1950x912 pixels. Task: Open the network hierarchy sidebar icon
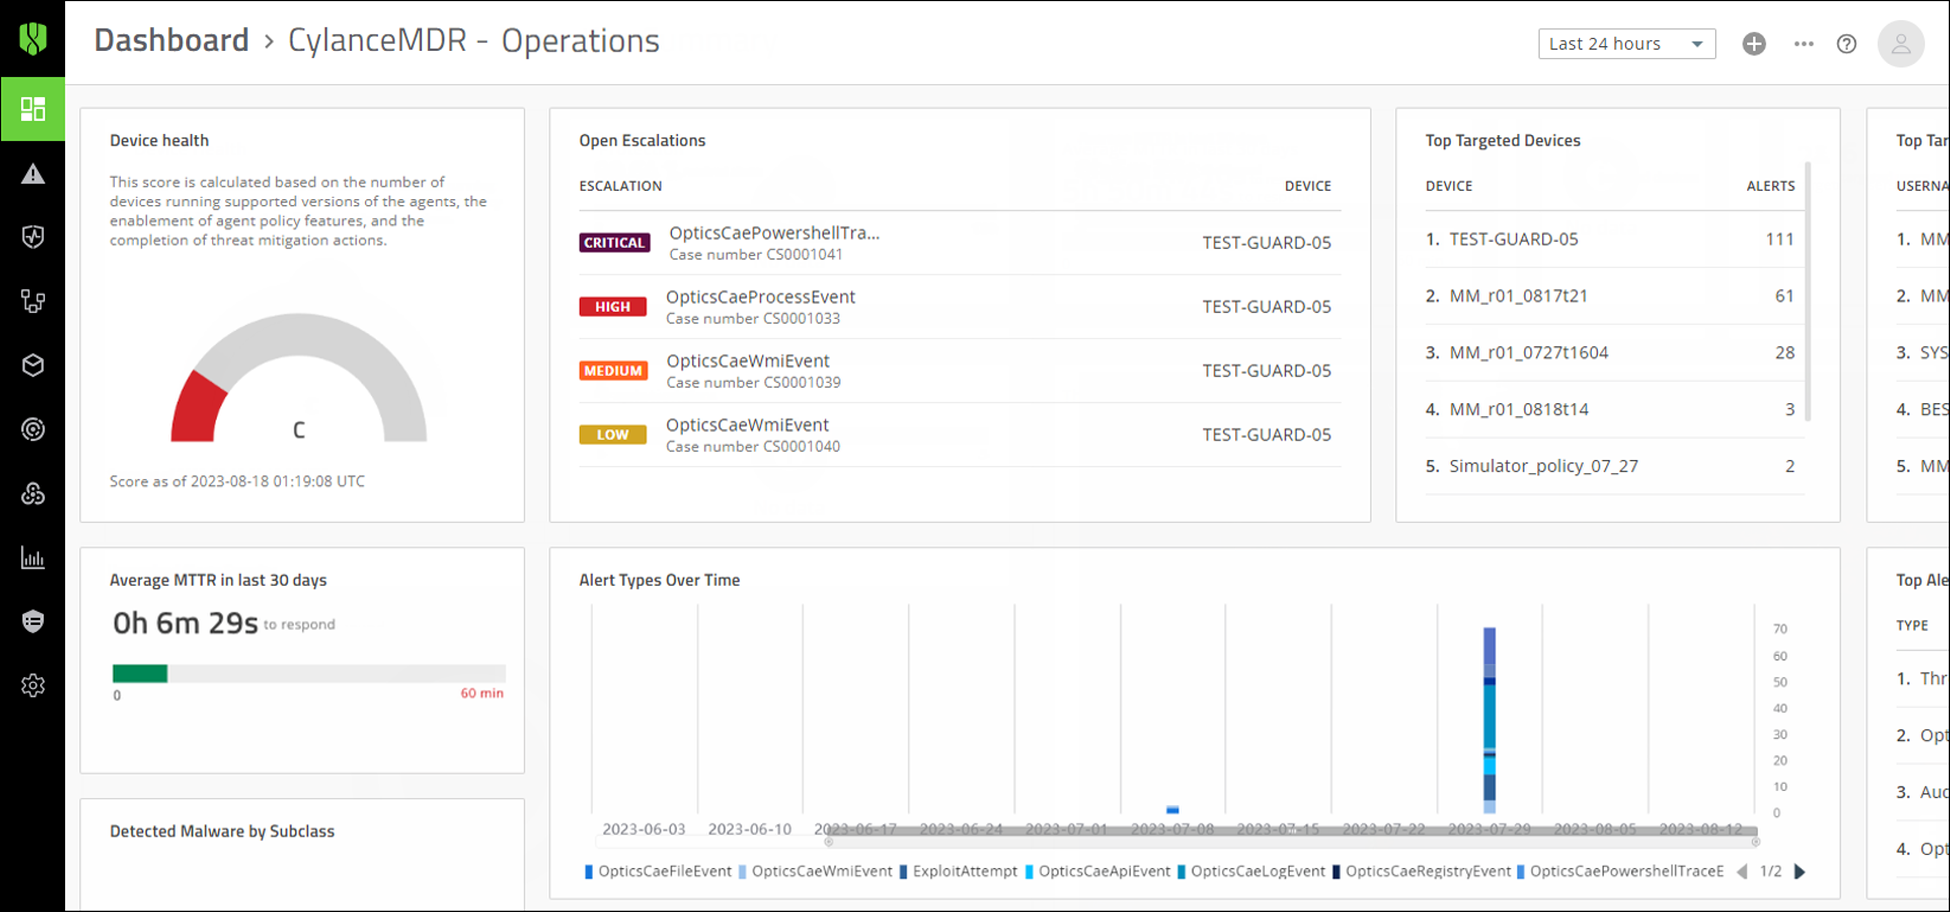pos(33,301)
